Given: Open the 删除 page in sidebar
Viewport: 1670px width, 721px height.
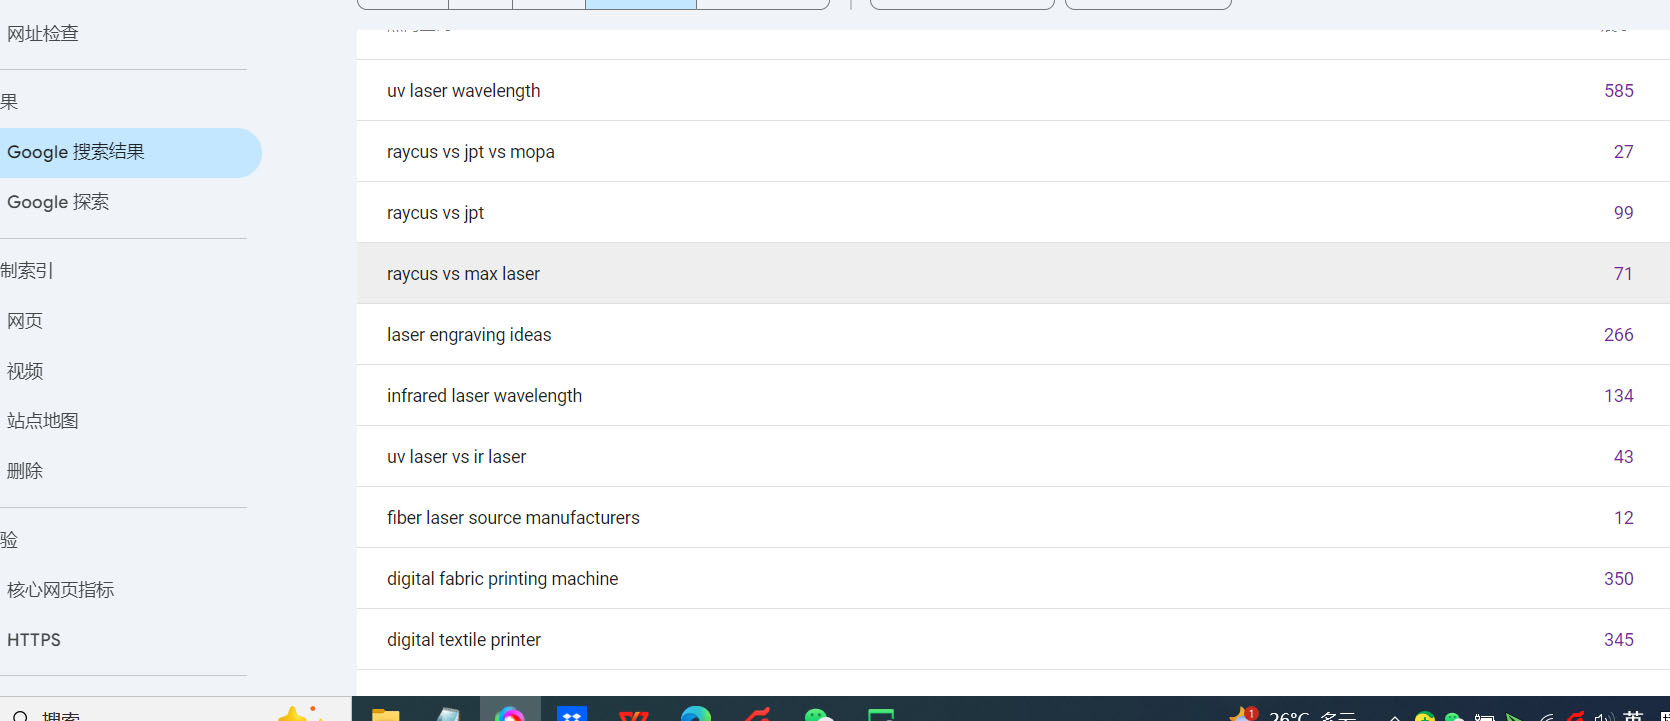Looking at the screenshot, I should pyautogui.click(x=25, y=471).
